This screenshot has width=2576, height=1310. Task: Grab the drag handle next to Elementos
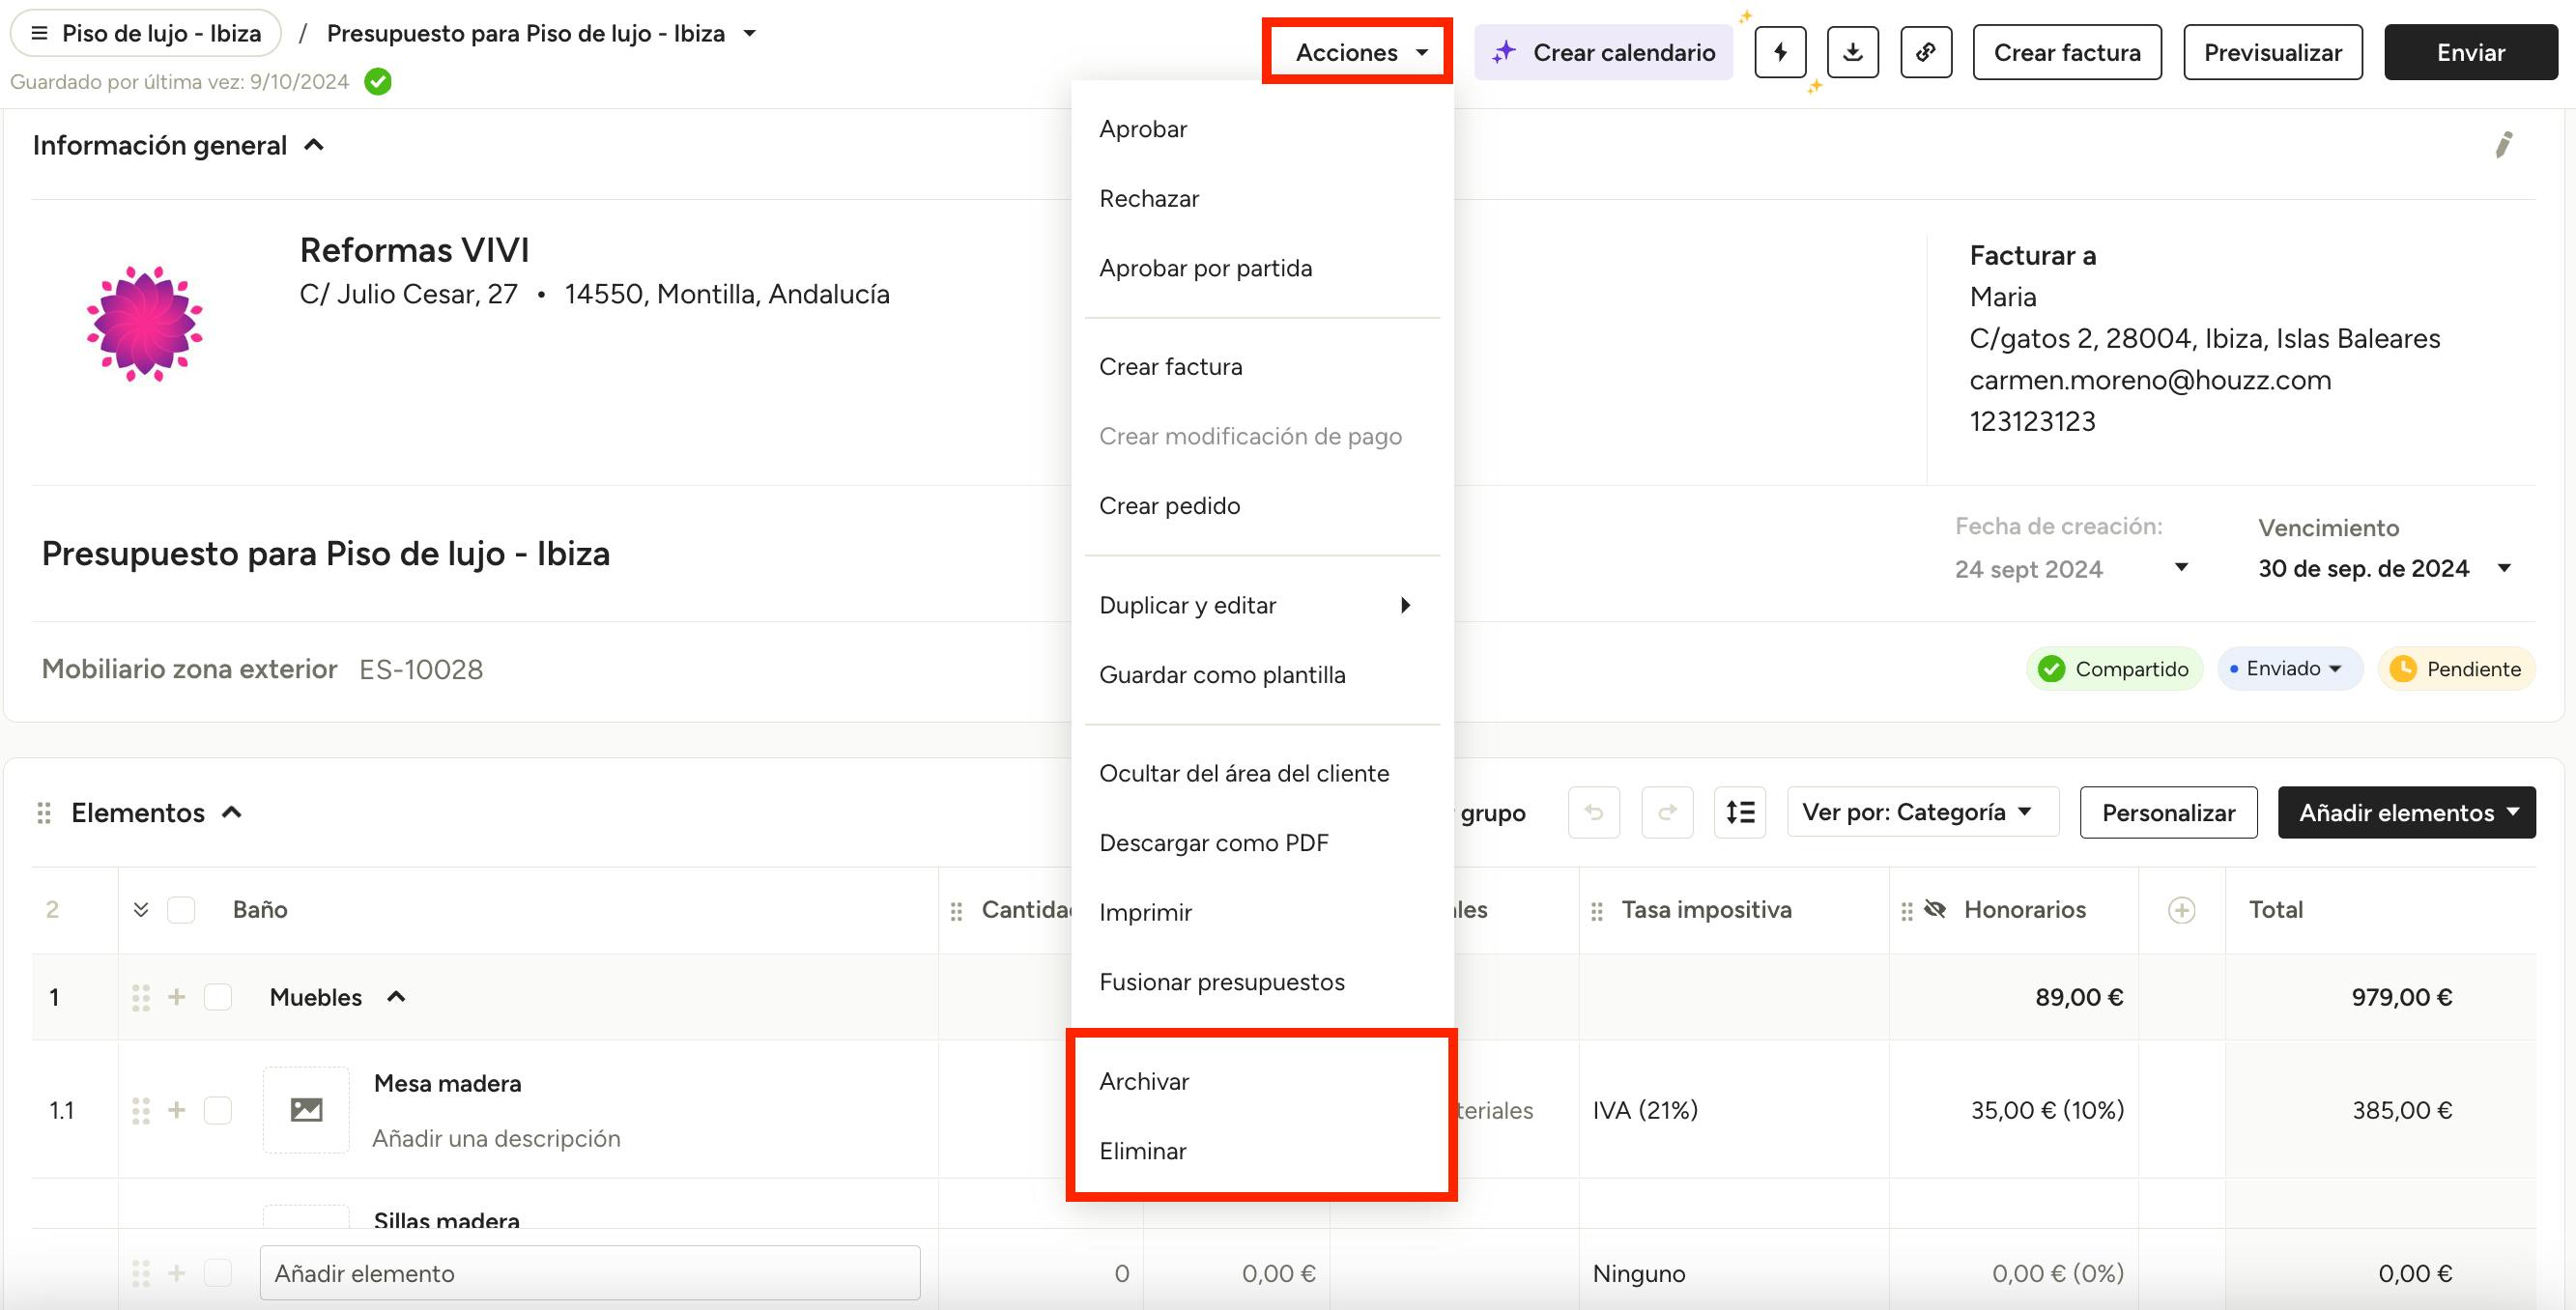pos(44,813)
